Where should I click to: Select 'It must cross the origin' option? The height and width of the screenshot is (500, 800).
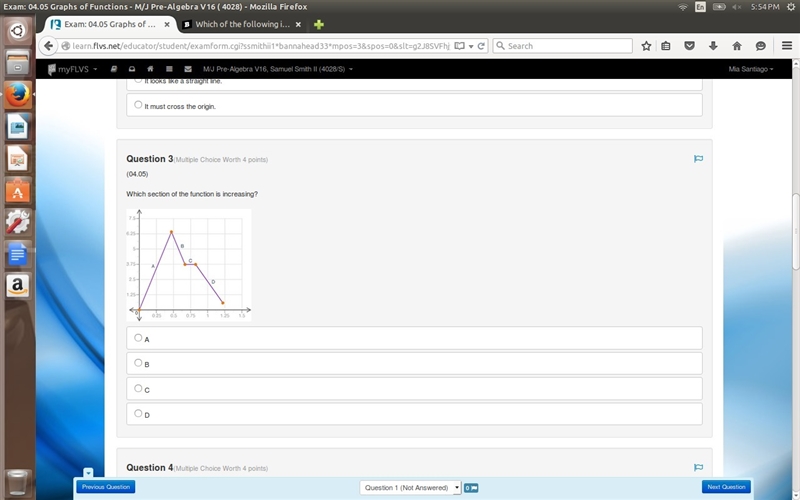[138, 105]
